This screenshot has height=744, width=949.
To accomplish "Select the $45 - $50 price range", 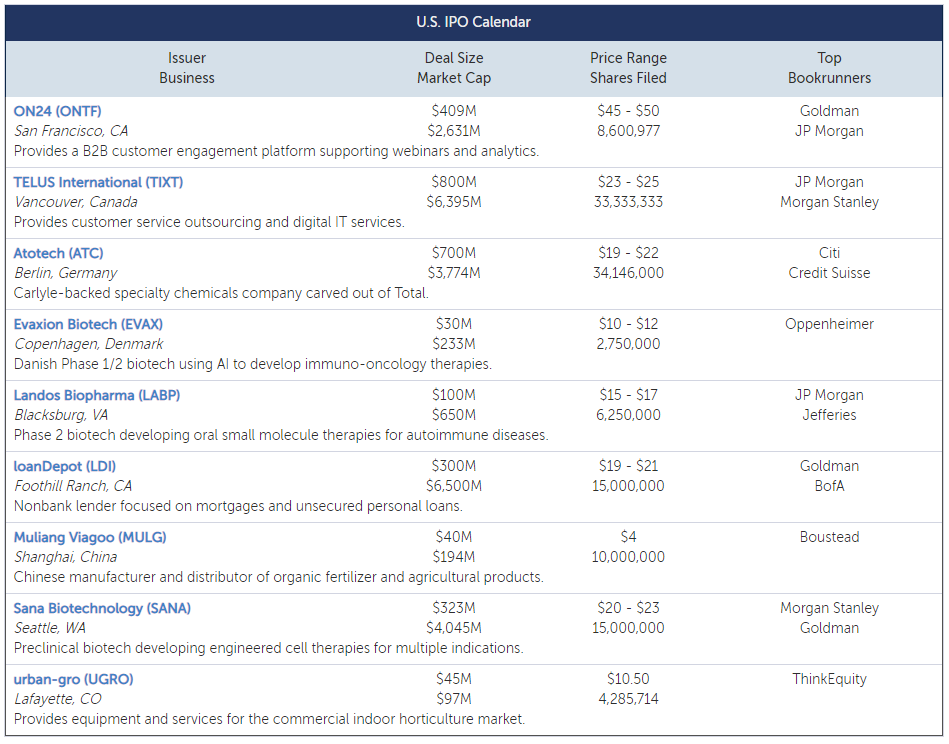I will coord(628,111).
